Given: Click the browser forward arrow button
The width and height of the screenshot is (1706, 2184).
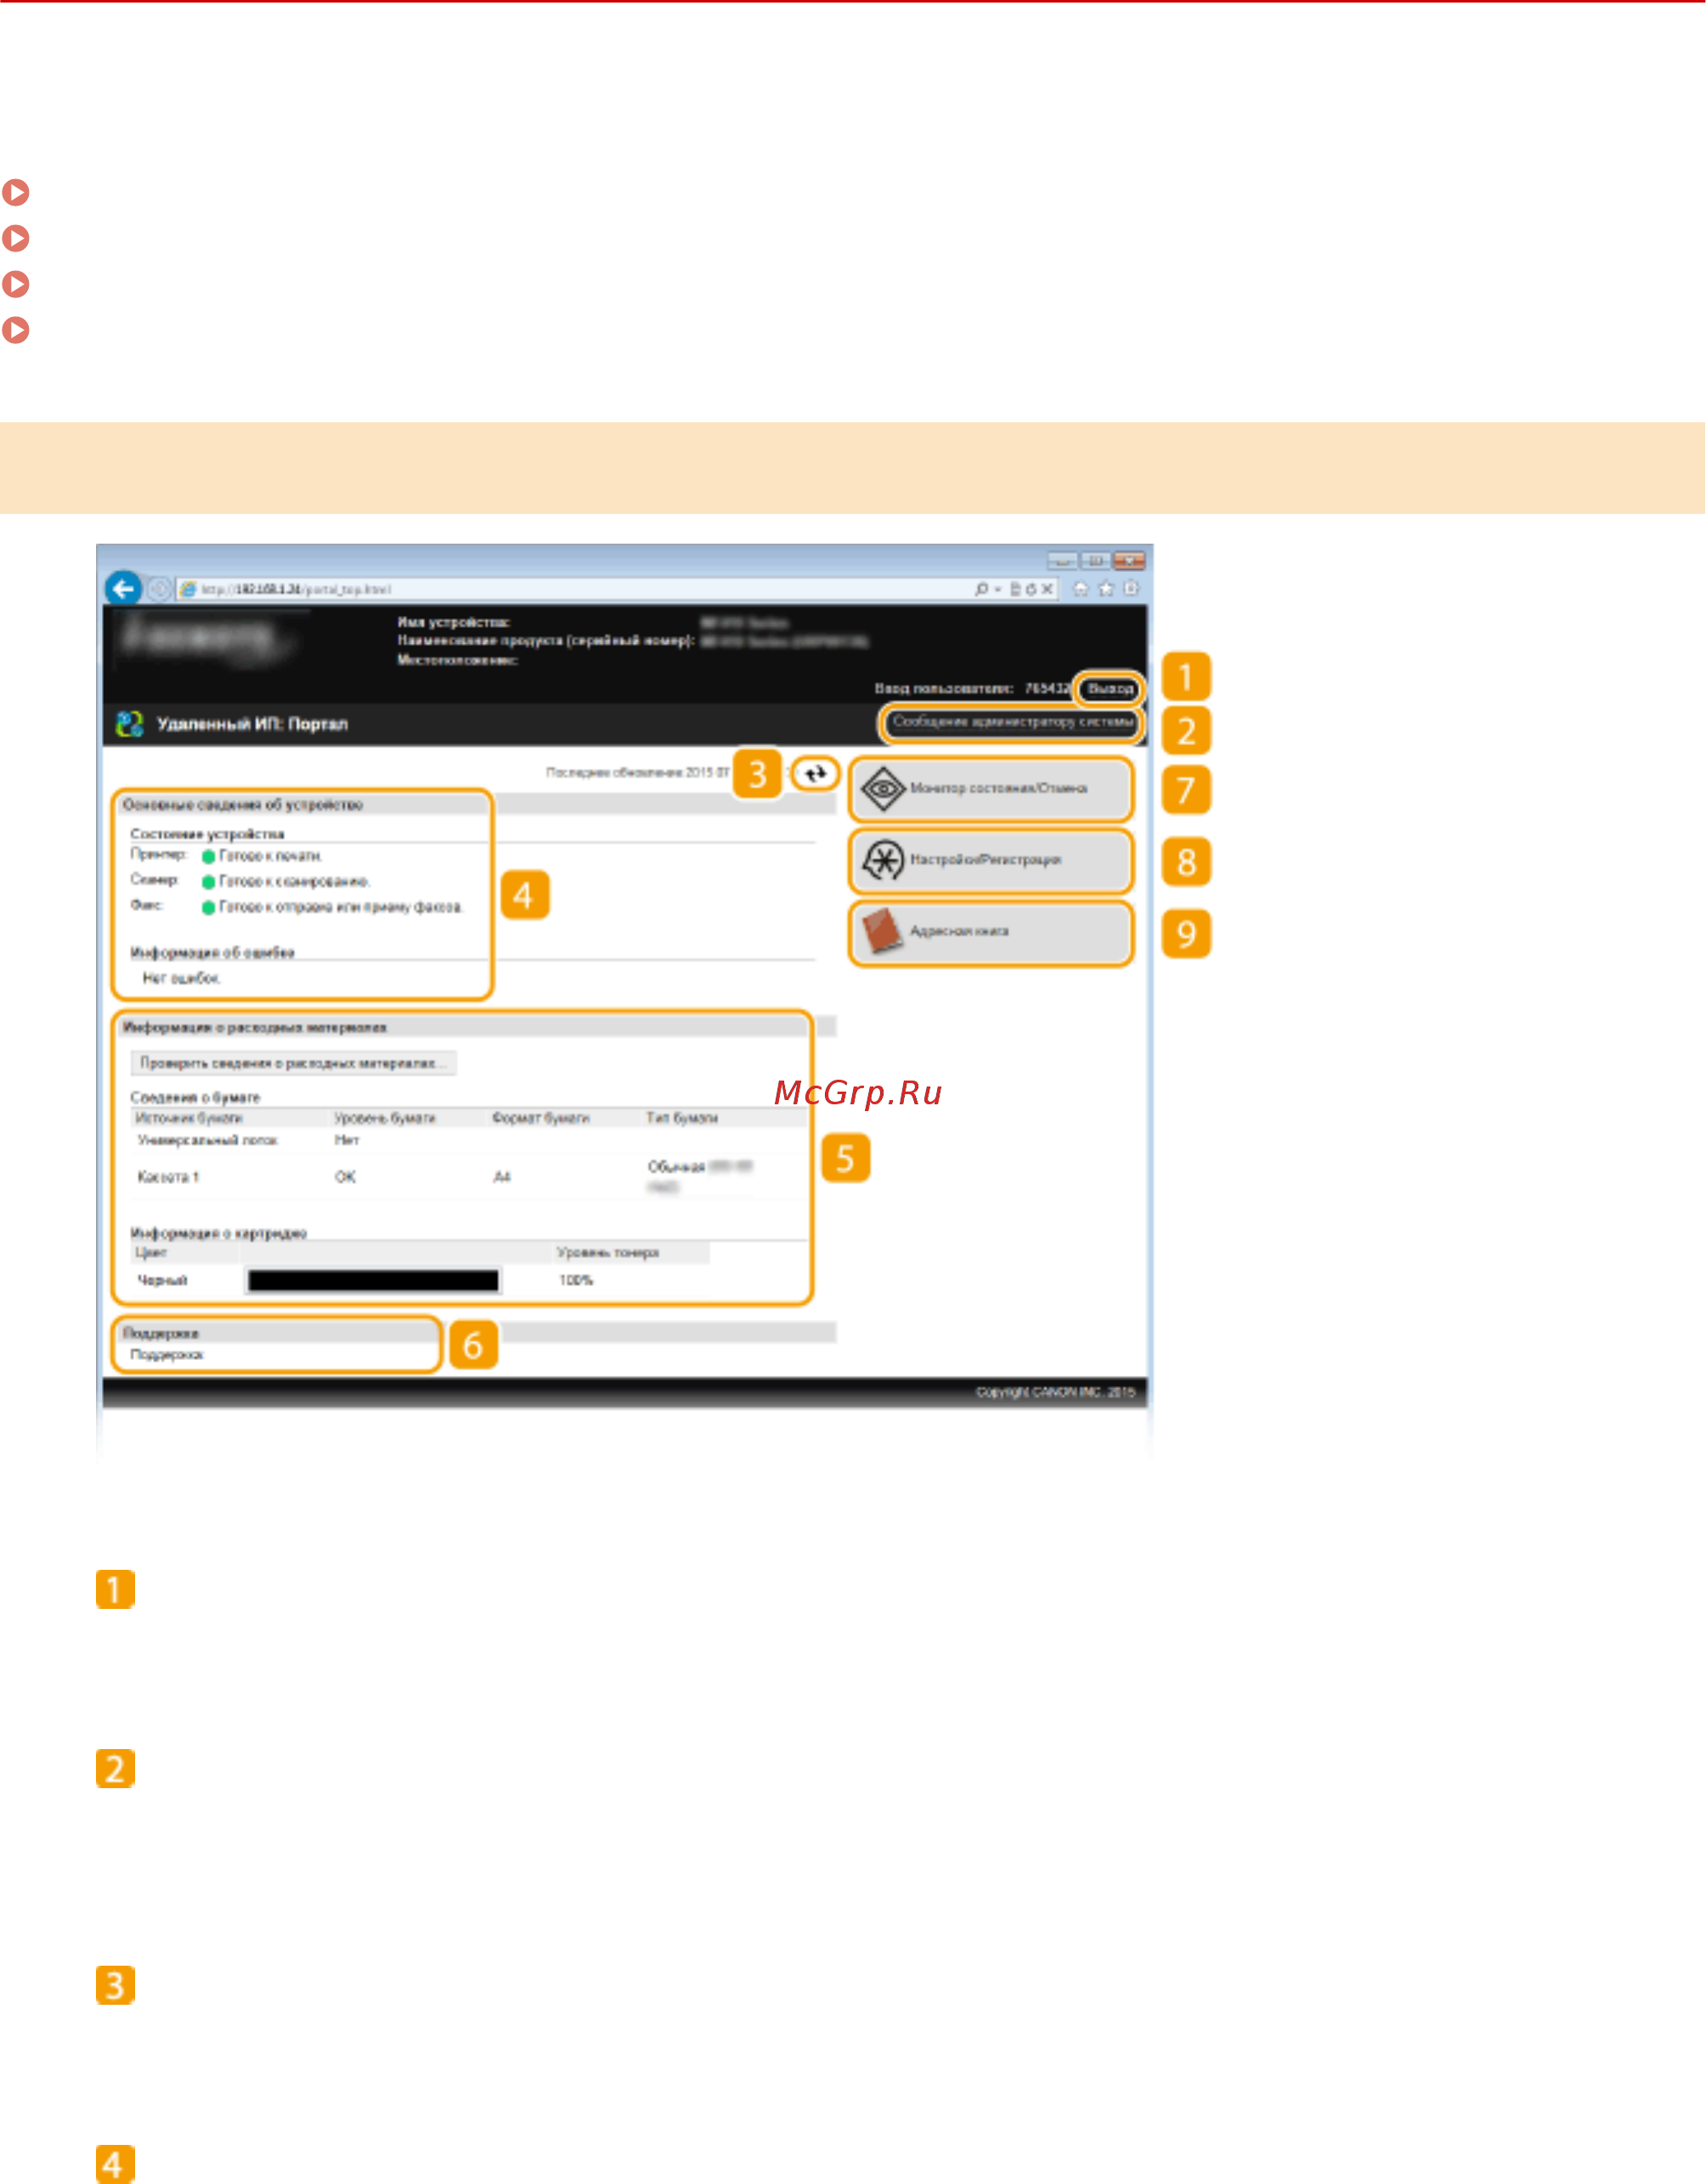Looking at the screenshot, I should [x=158, y=590].
